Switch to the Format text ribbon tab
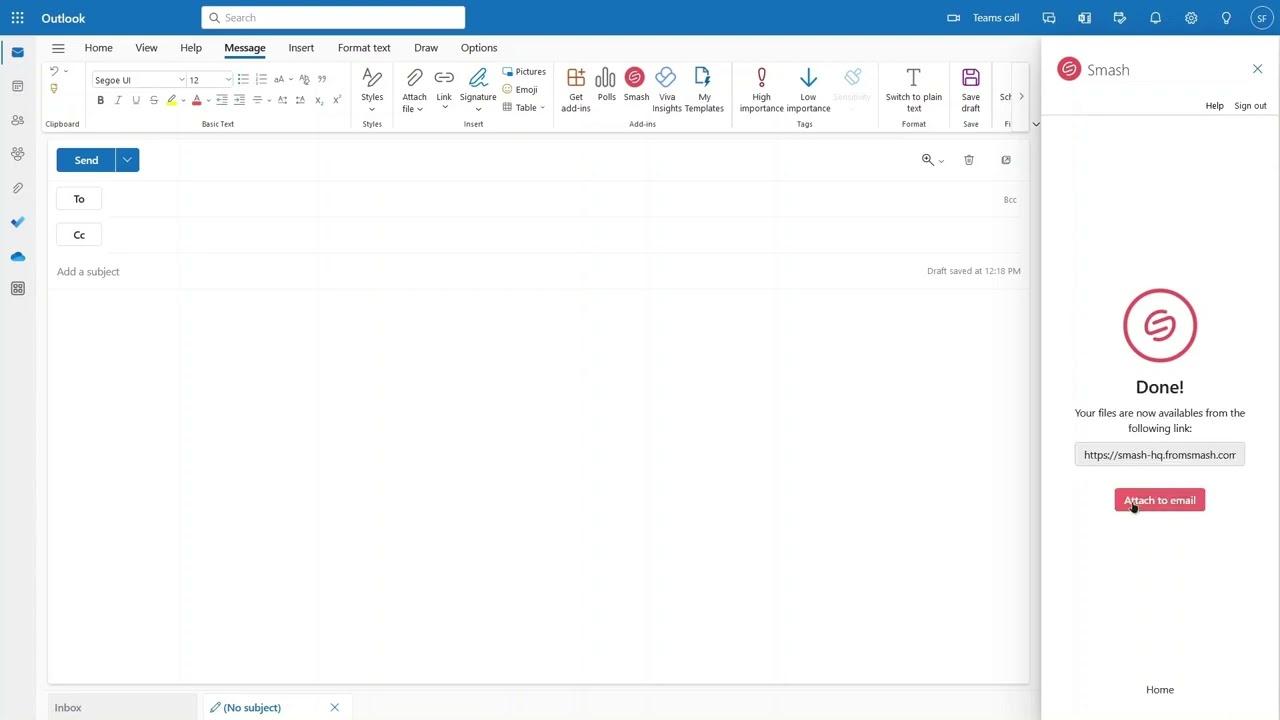 (x=364, y=48)
